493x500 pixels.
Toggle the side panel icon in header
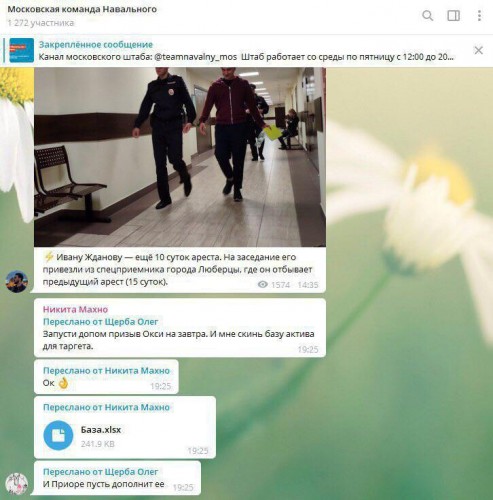[453, 16]
